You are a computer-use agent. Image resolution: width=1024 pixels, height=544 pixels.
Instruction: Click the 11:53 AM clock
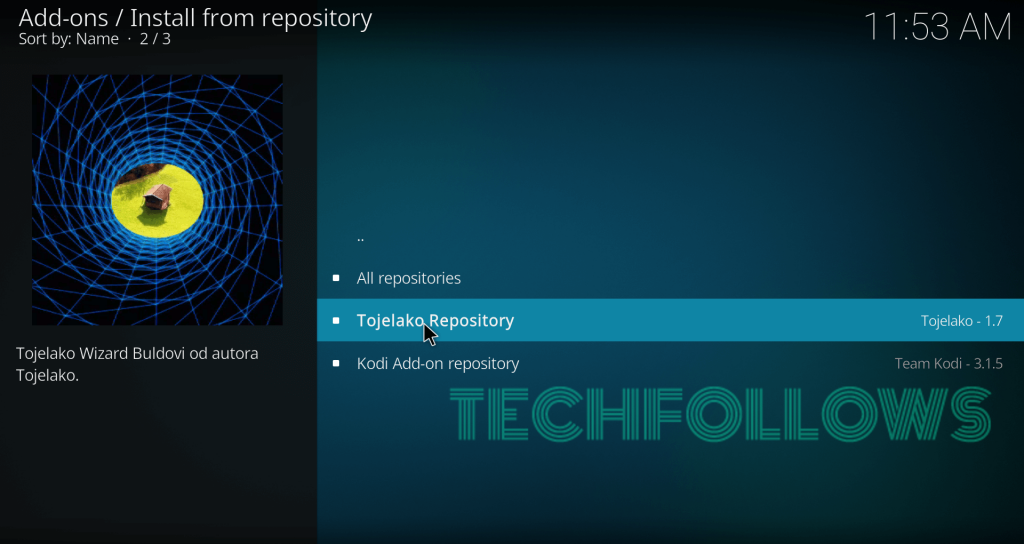click(x=938, y=27)
